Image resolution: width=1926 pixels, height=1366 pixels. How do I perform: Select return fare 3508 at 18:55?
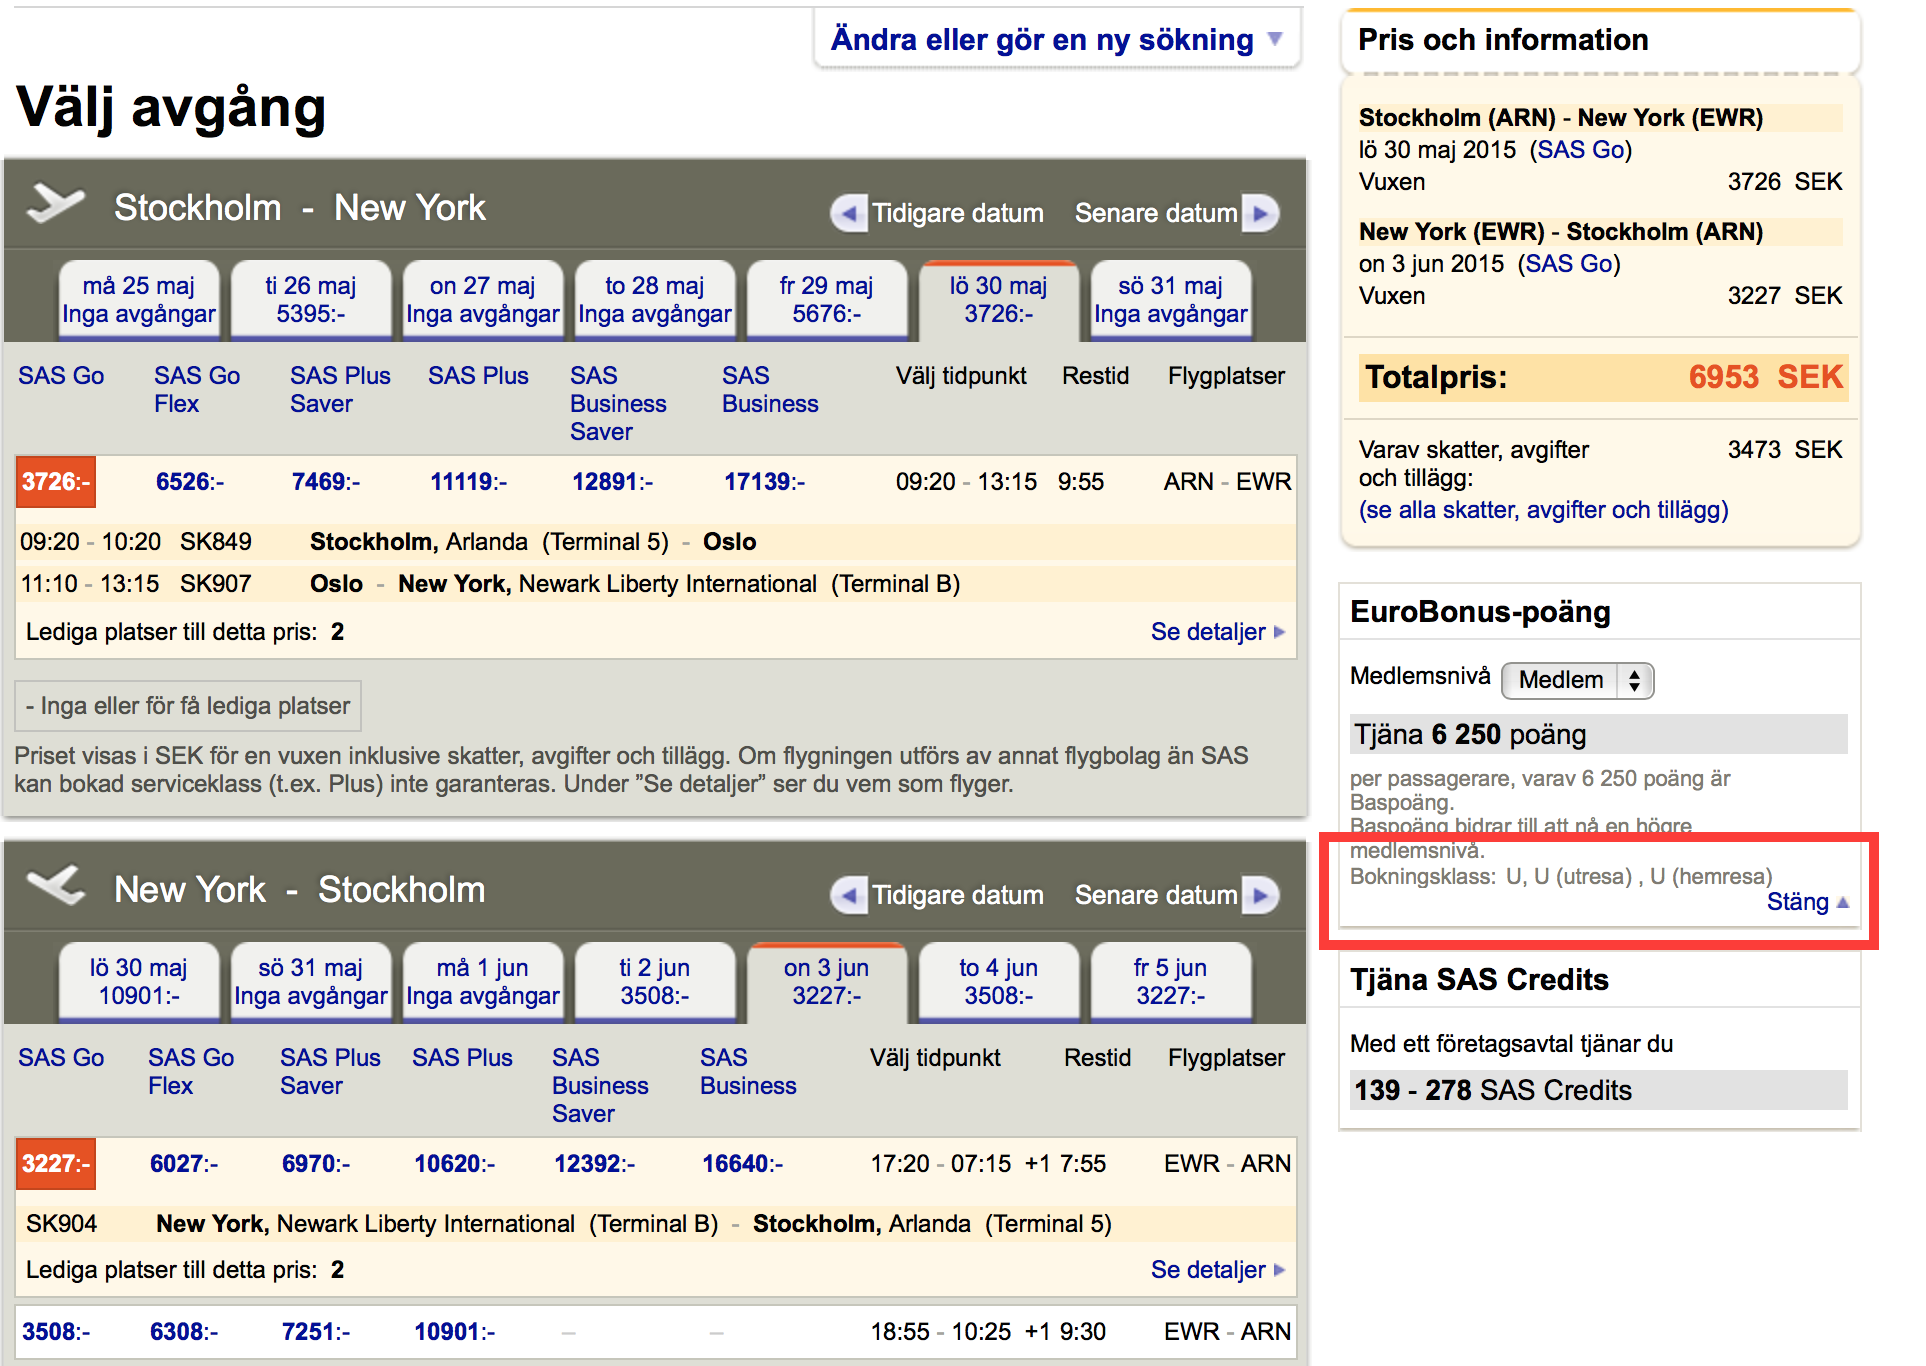[x=56, y=1332]
